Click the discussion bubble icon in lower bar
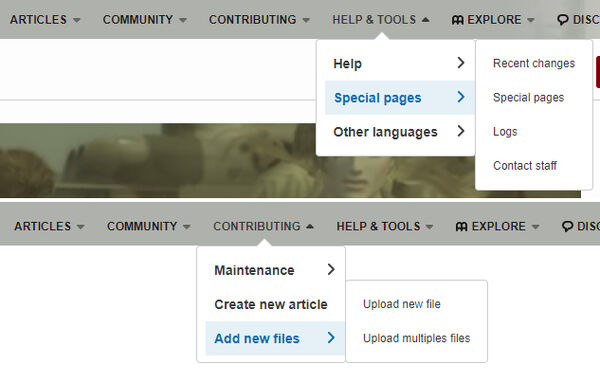 [x=567, y=226]
